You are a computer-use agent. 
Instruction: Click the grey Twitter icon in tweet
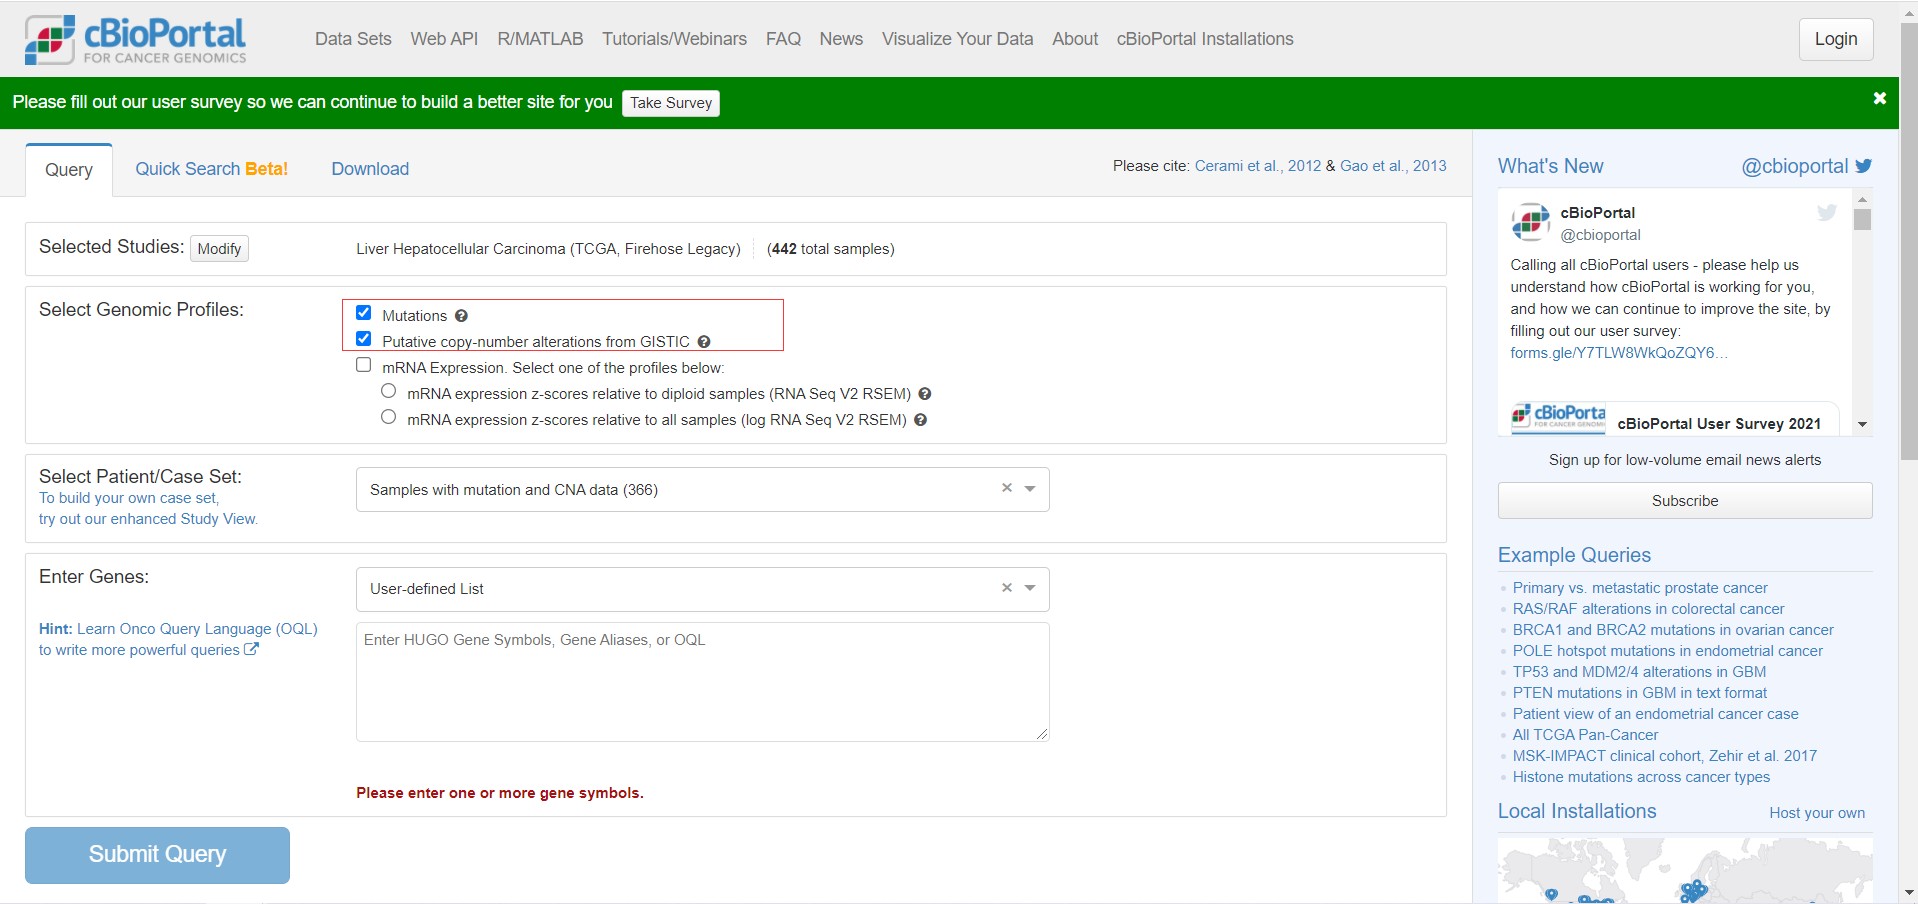pos(1827,212)
